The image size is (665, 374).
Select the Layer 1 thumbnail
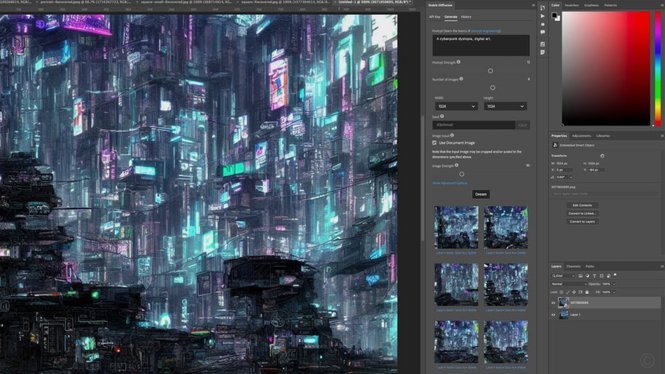coord(564,314)
